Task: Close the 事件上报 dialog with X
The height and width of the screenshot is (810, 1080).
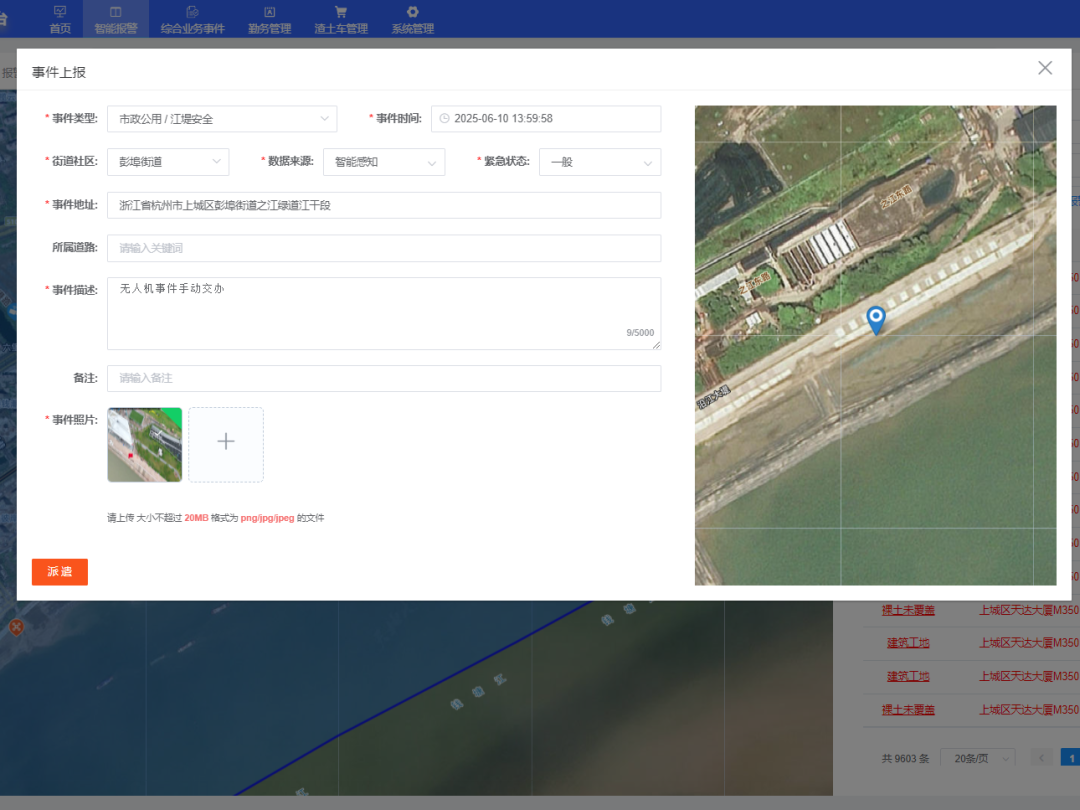Action: point(1045,68)
